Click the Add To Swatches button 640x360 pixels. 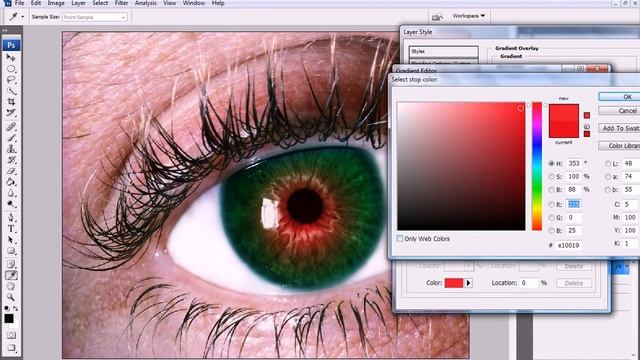point(619,128)
